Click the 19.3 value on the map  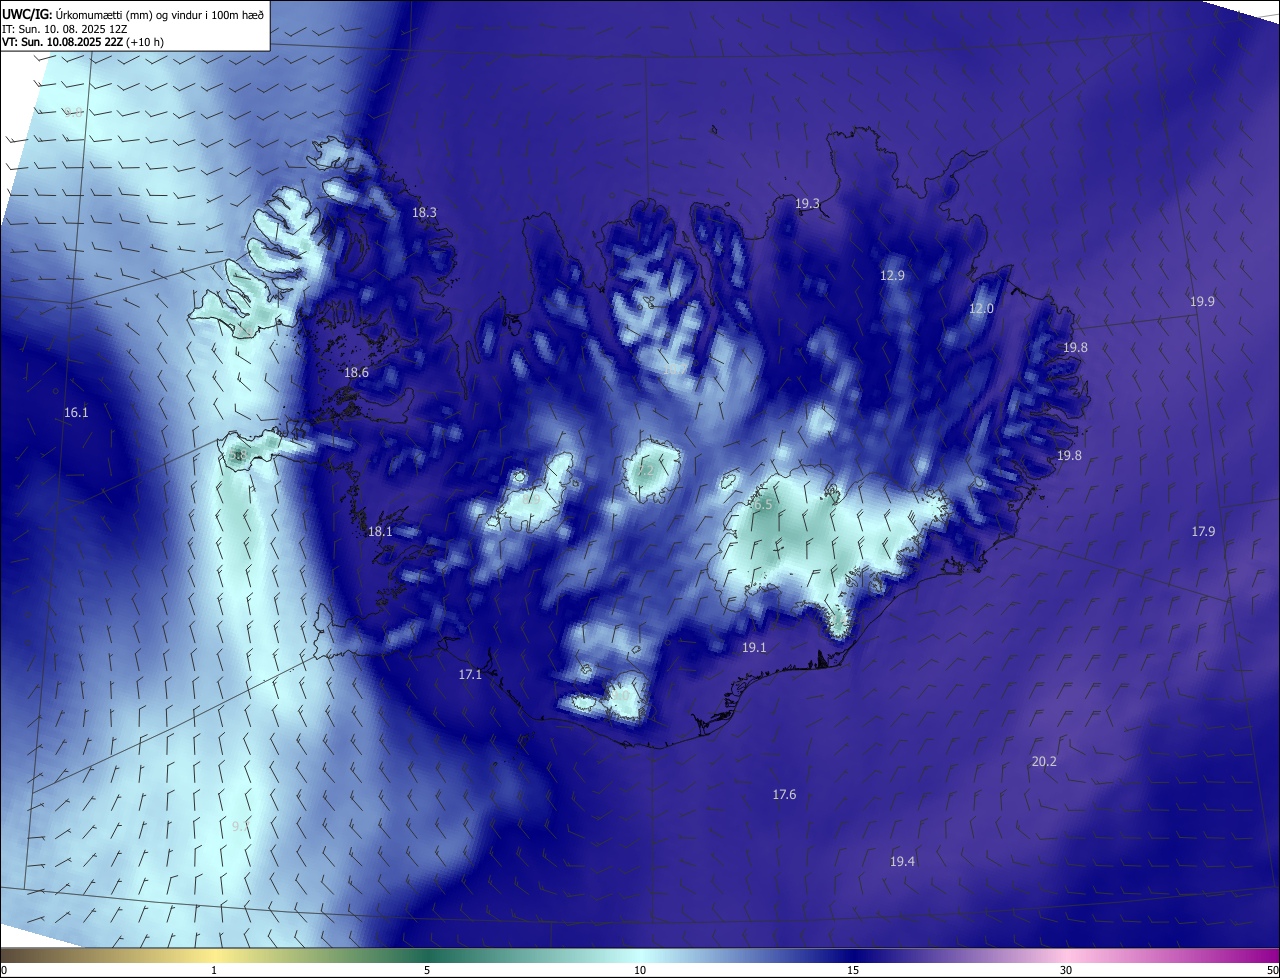807,204
